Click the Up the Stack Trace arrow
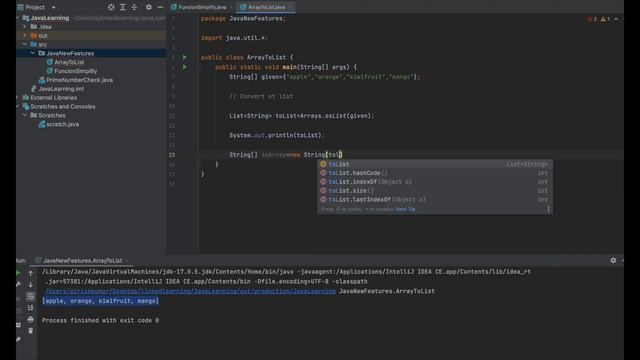Viewport: 640px width, 360px height. (x=31, y=273)
